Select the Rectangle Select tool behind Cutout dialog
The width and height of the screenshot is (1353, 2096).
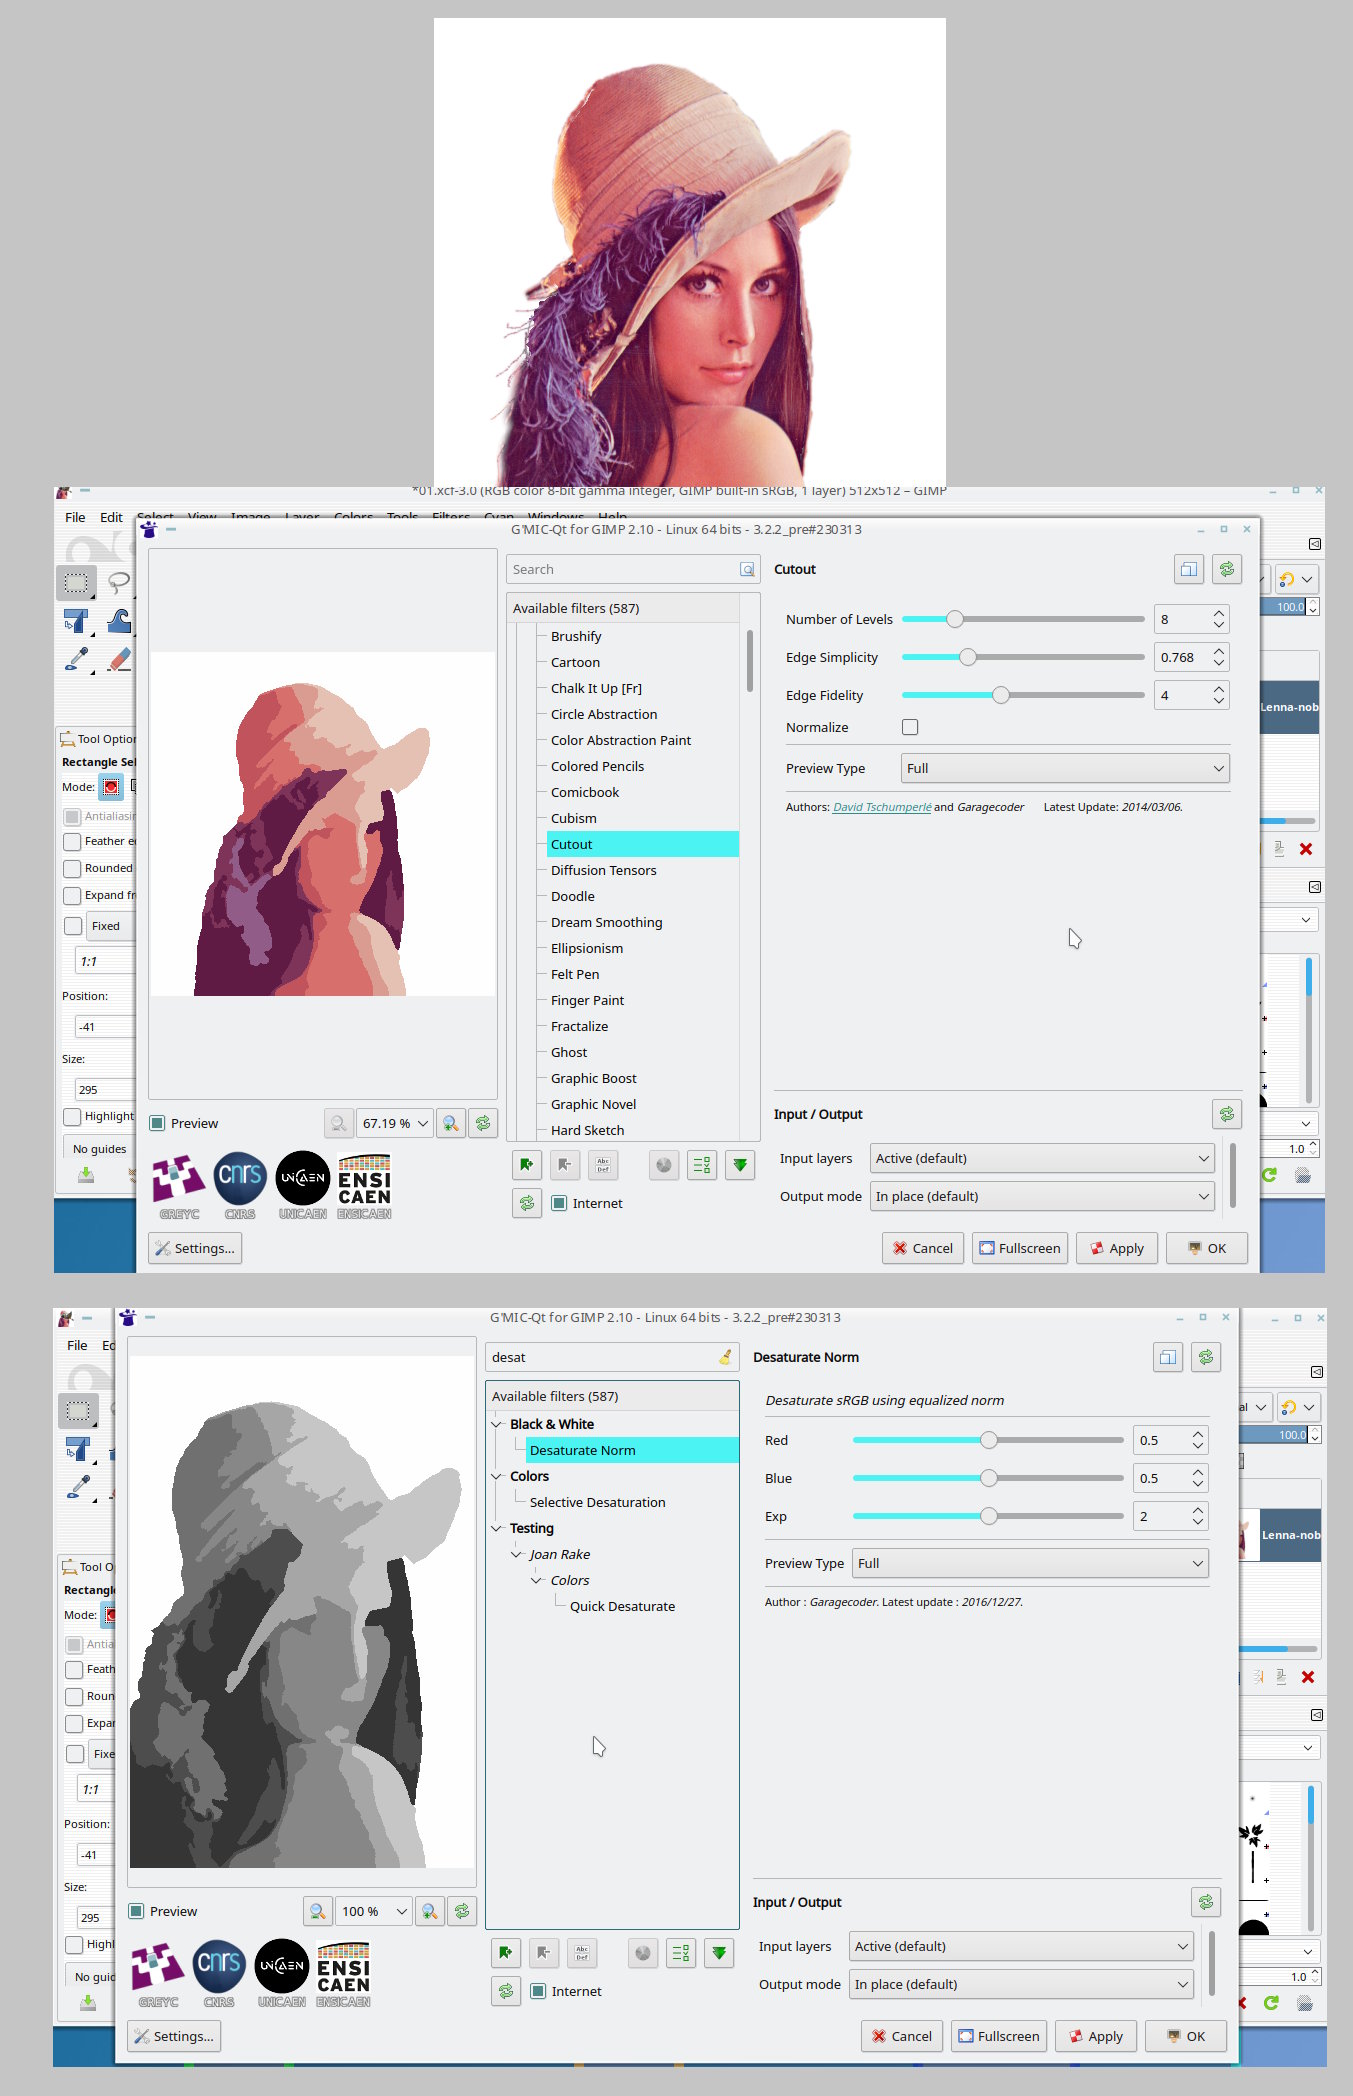(76, 582)
